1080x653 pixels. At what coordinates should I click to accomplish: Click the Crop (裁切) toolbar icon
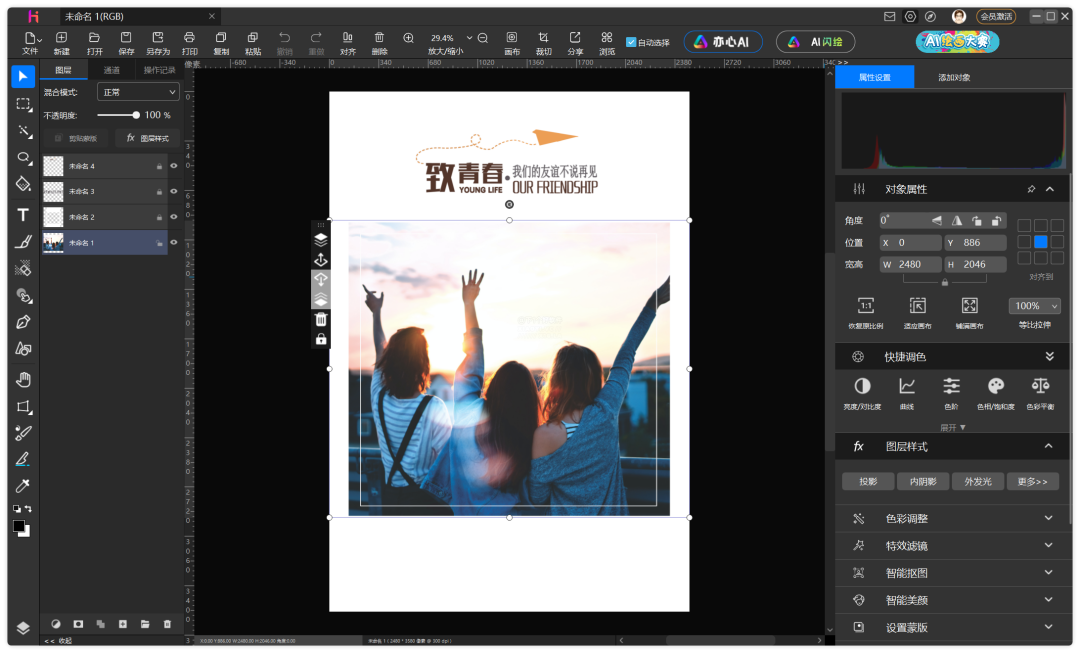point(543,42)
